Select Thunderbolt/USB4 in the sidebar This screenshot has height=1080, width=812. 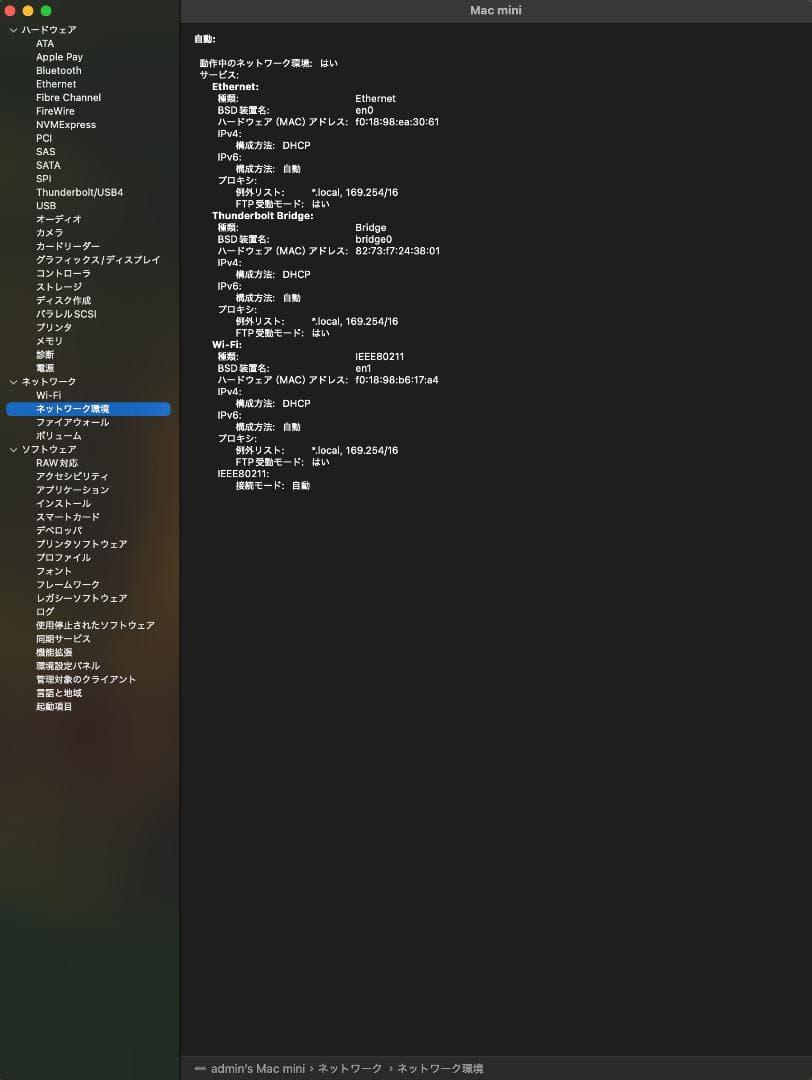[x=79, y=192]
